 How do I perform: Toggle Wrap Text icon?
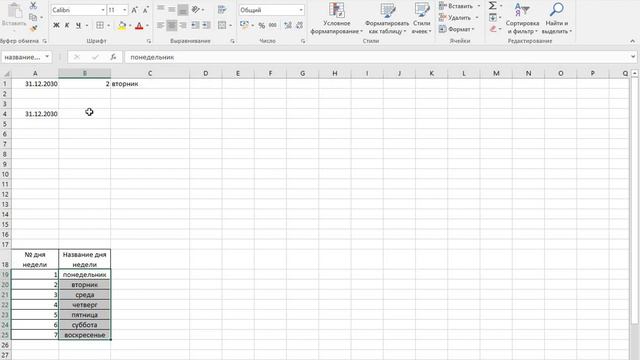pos(222,9)
